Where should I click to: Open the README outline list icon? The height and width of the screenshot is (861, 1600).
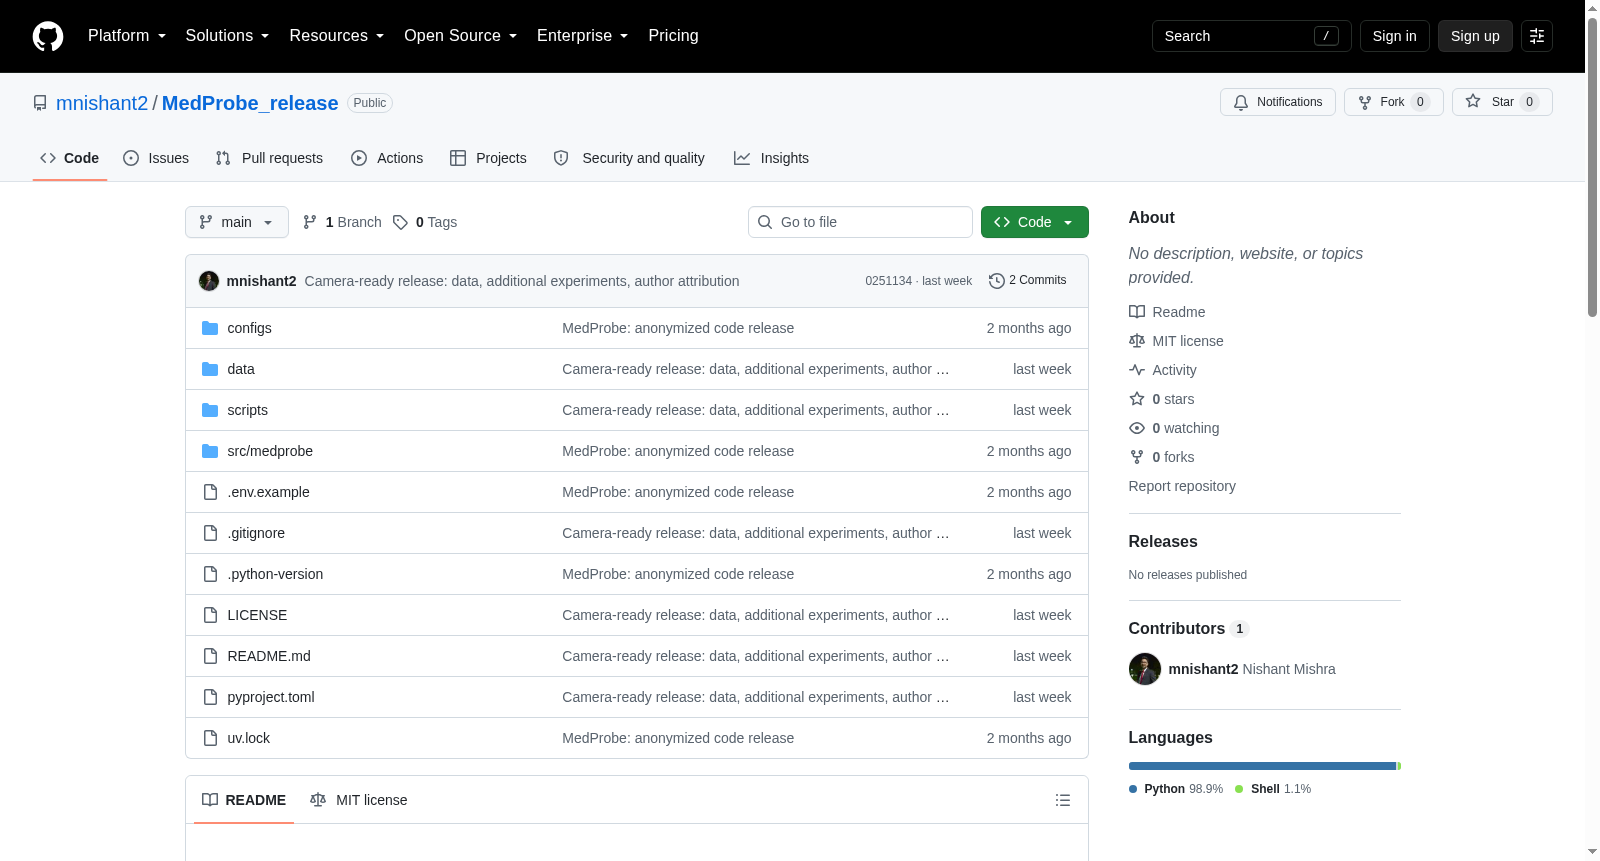click(x=1063, y=800)
